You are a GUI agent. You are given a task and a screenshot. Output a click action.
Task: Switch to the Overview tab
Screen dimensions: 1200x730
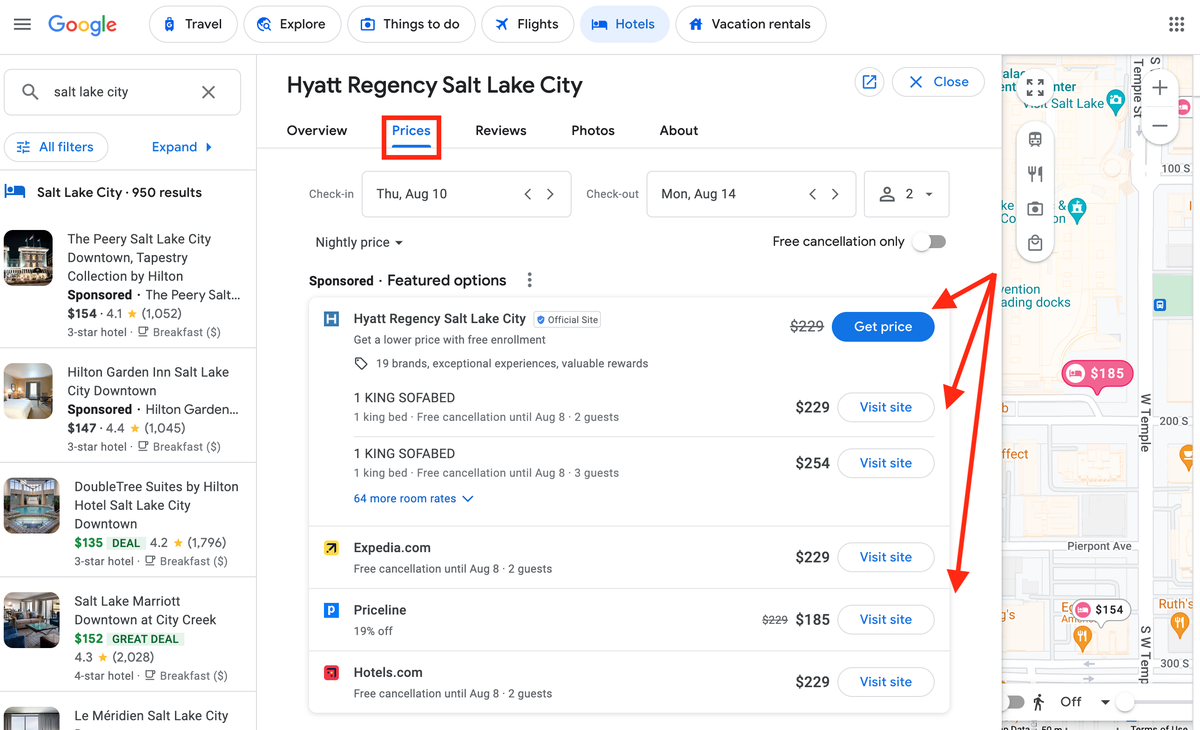(317, 131)
